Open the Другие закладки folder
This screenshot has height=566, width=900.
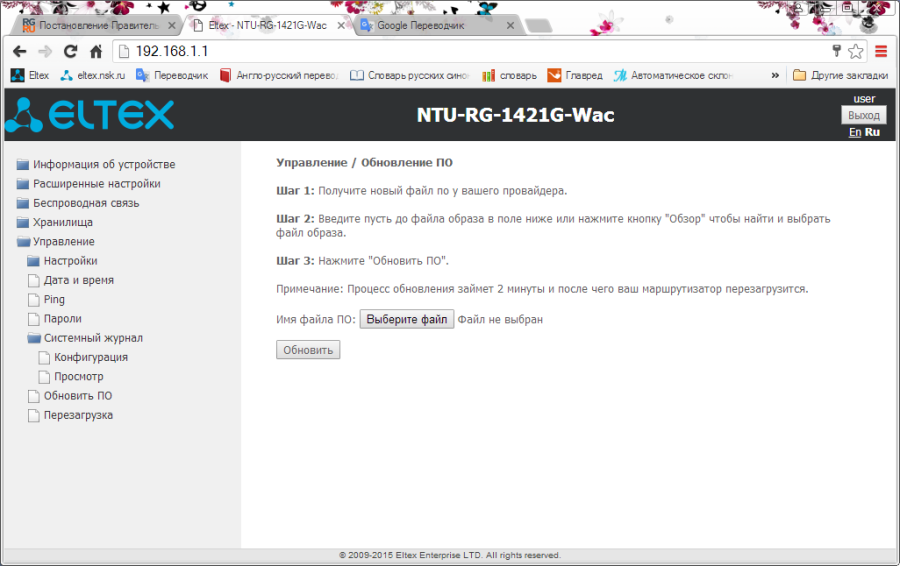pos(840,75)
